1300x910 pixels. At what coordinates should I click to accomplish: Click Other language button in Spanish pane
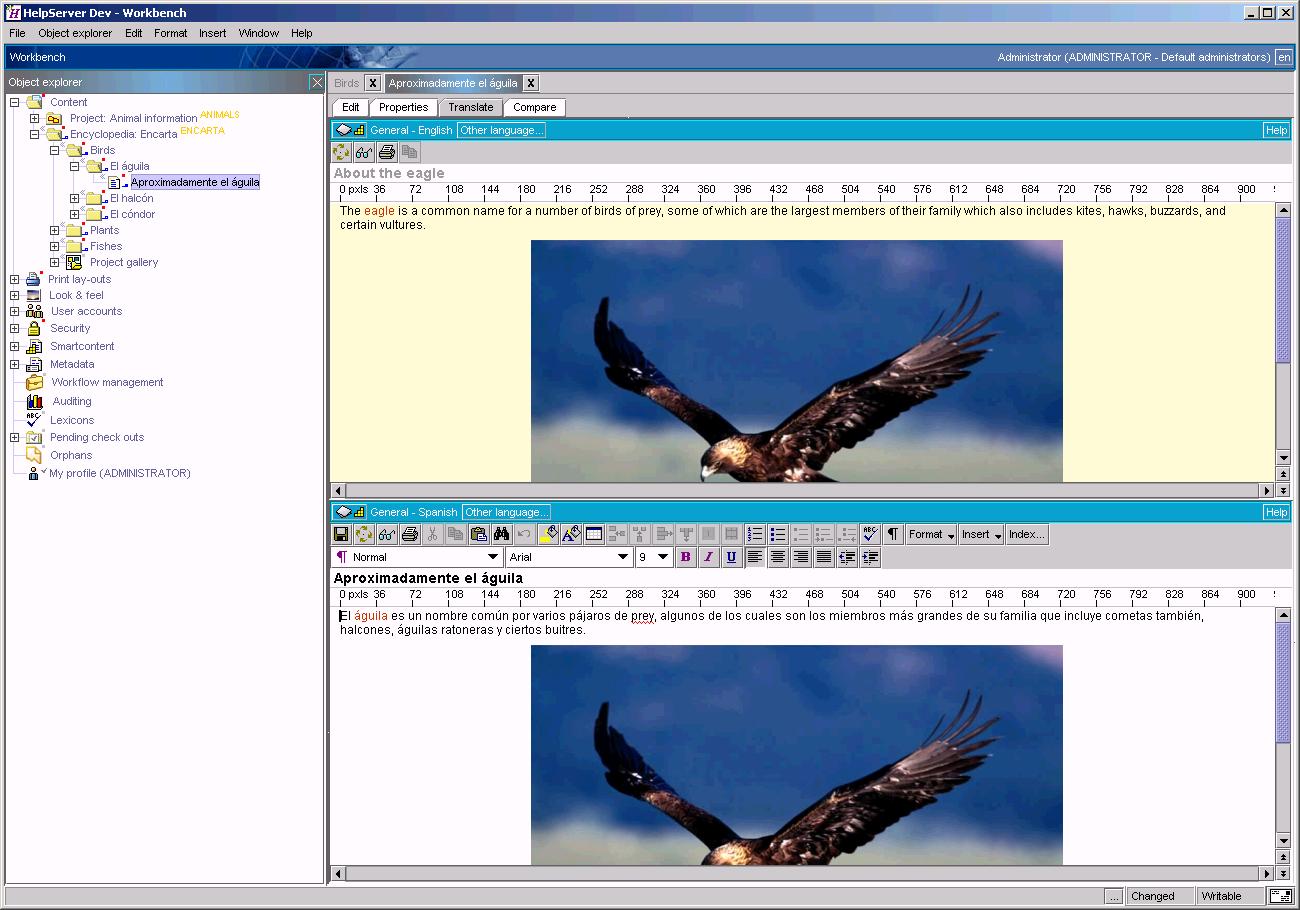click(x=506, y=512)
